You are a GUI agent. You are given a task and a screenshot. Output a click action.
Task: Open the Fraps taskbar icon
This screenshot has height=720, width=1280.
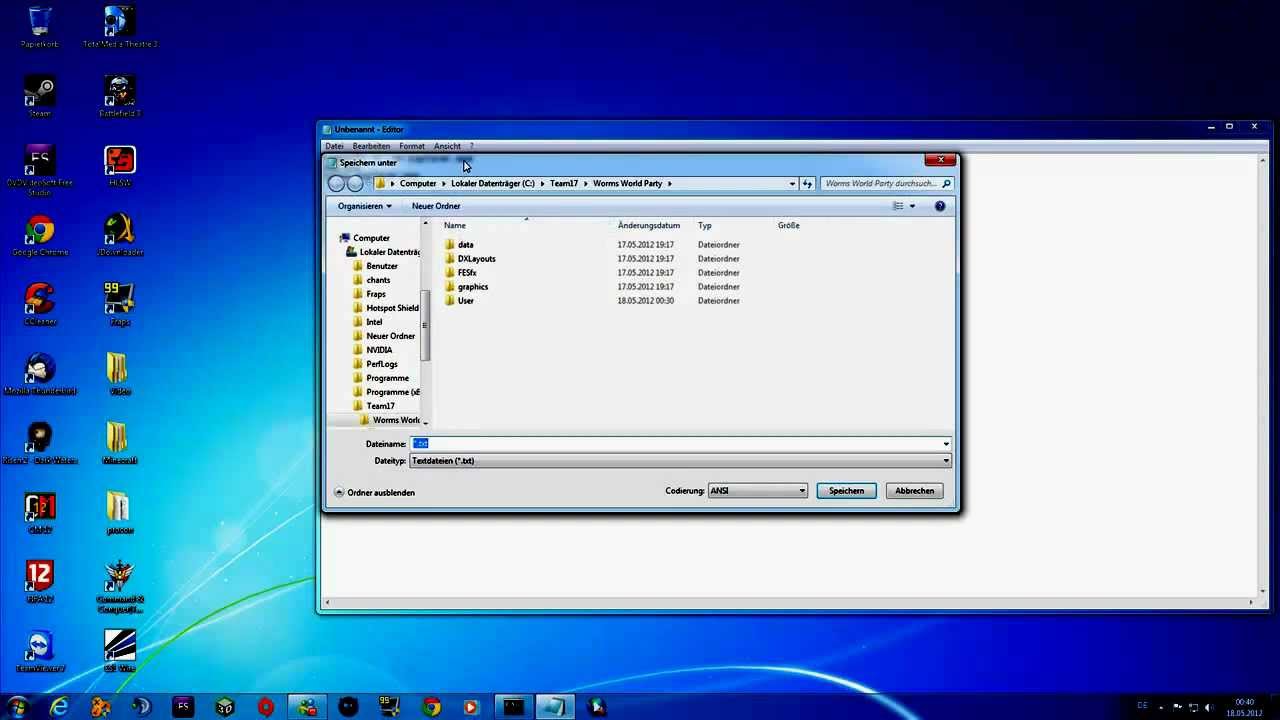[390, 707]
